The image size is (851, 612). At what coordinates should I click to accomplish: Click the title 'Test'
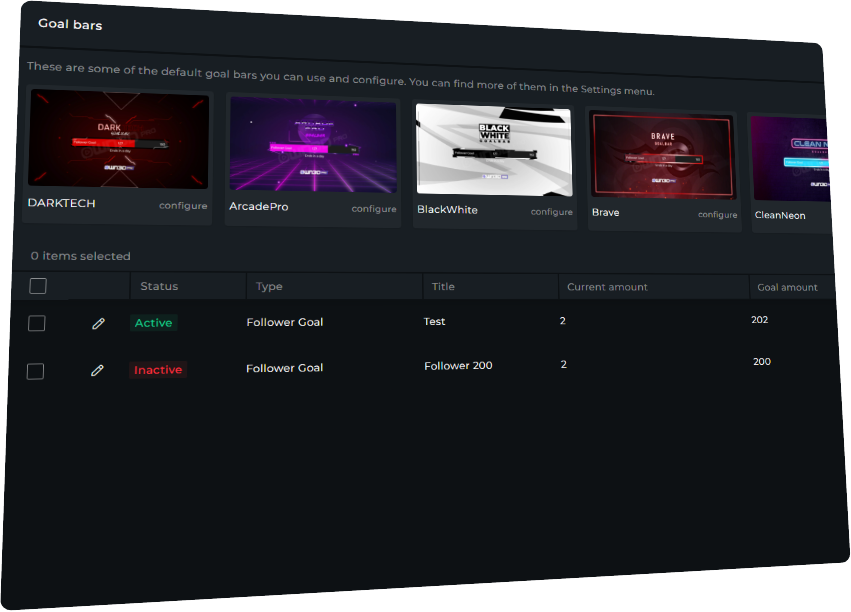pyautogui.click(x=434, y=322)
